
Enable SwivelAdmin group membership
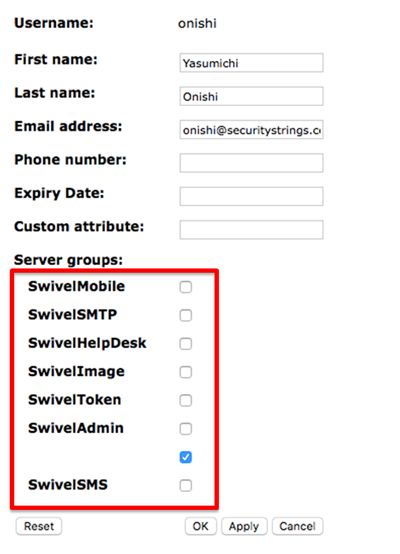pos(186,429)
